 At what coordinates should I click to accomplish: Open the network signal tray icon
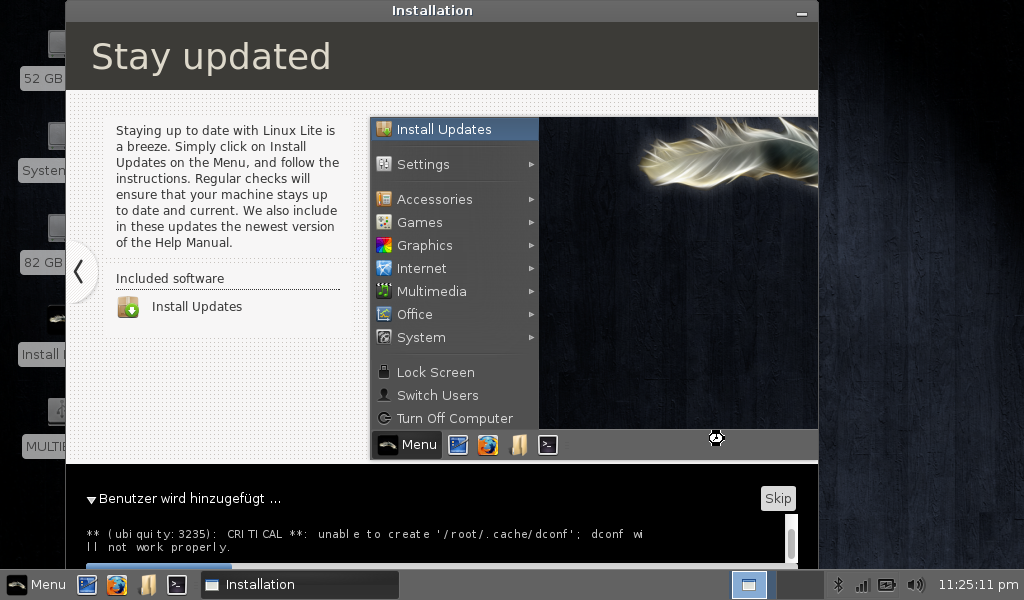[862, 585]
